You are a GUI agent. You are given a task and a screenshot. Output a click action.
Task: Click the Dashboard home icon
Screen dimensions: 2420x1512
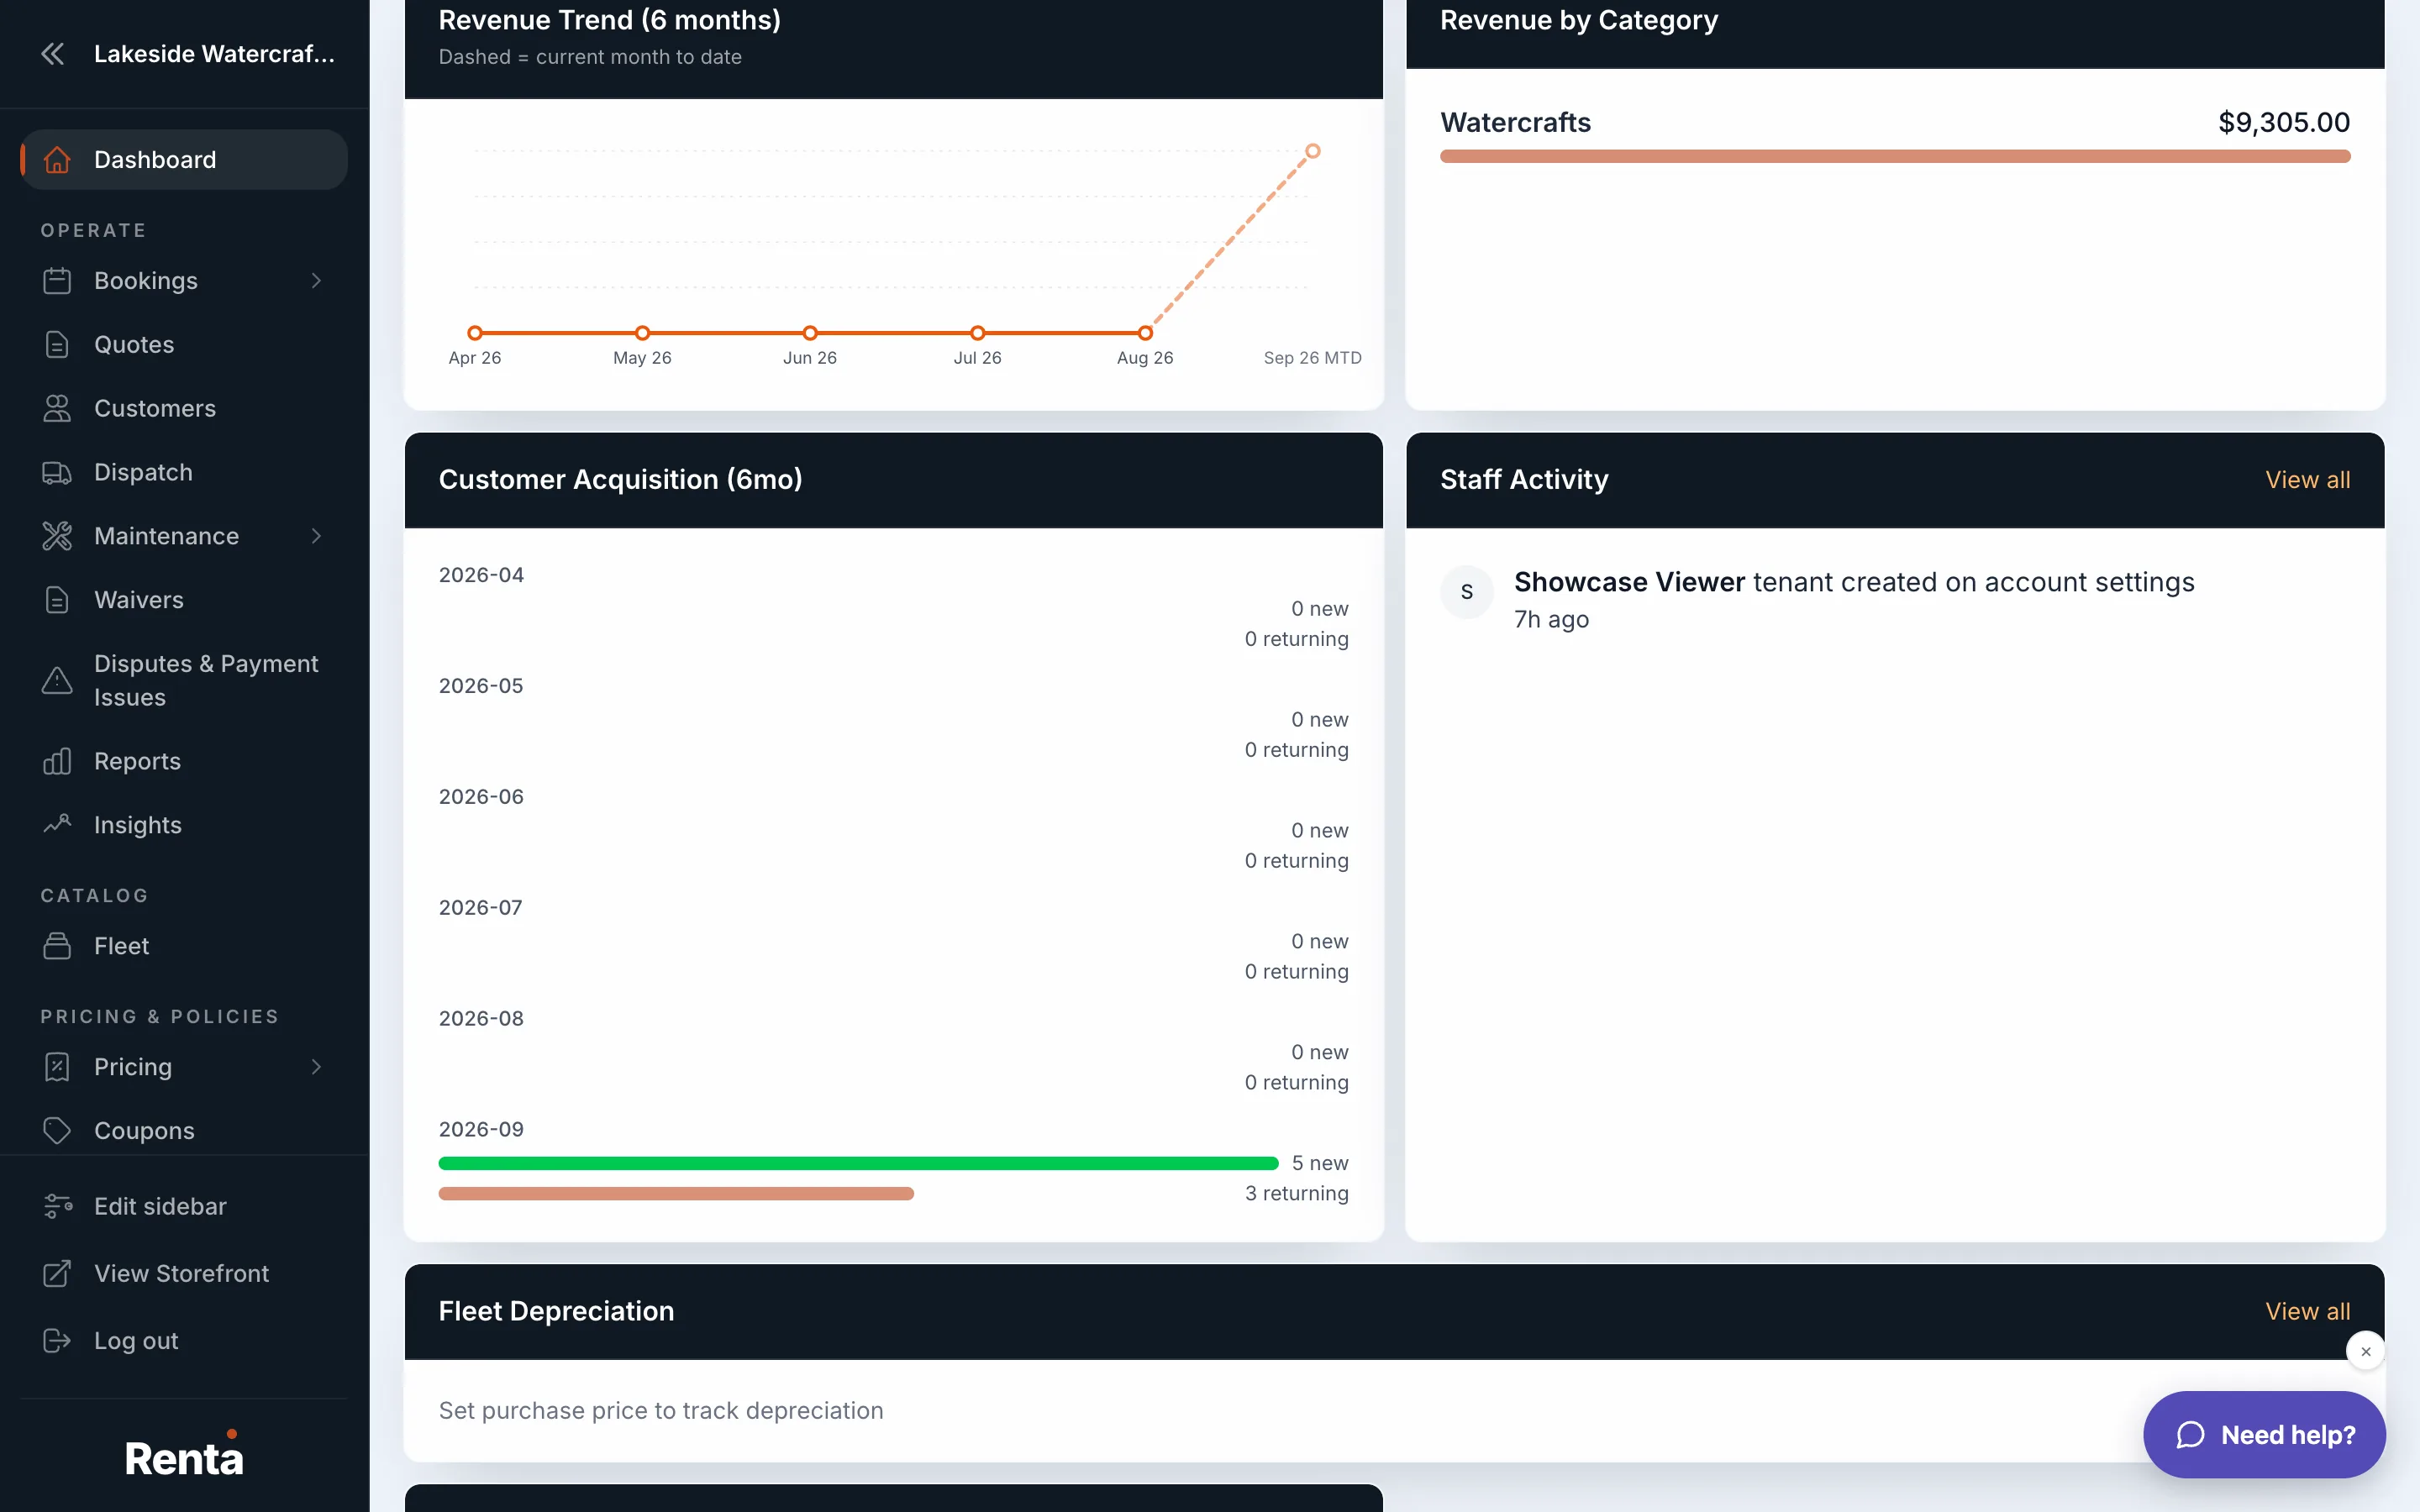[57, 160]
